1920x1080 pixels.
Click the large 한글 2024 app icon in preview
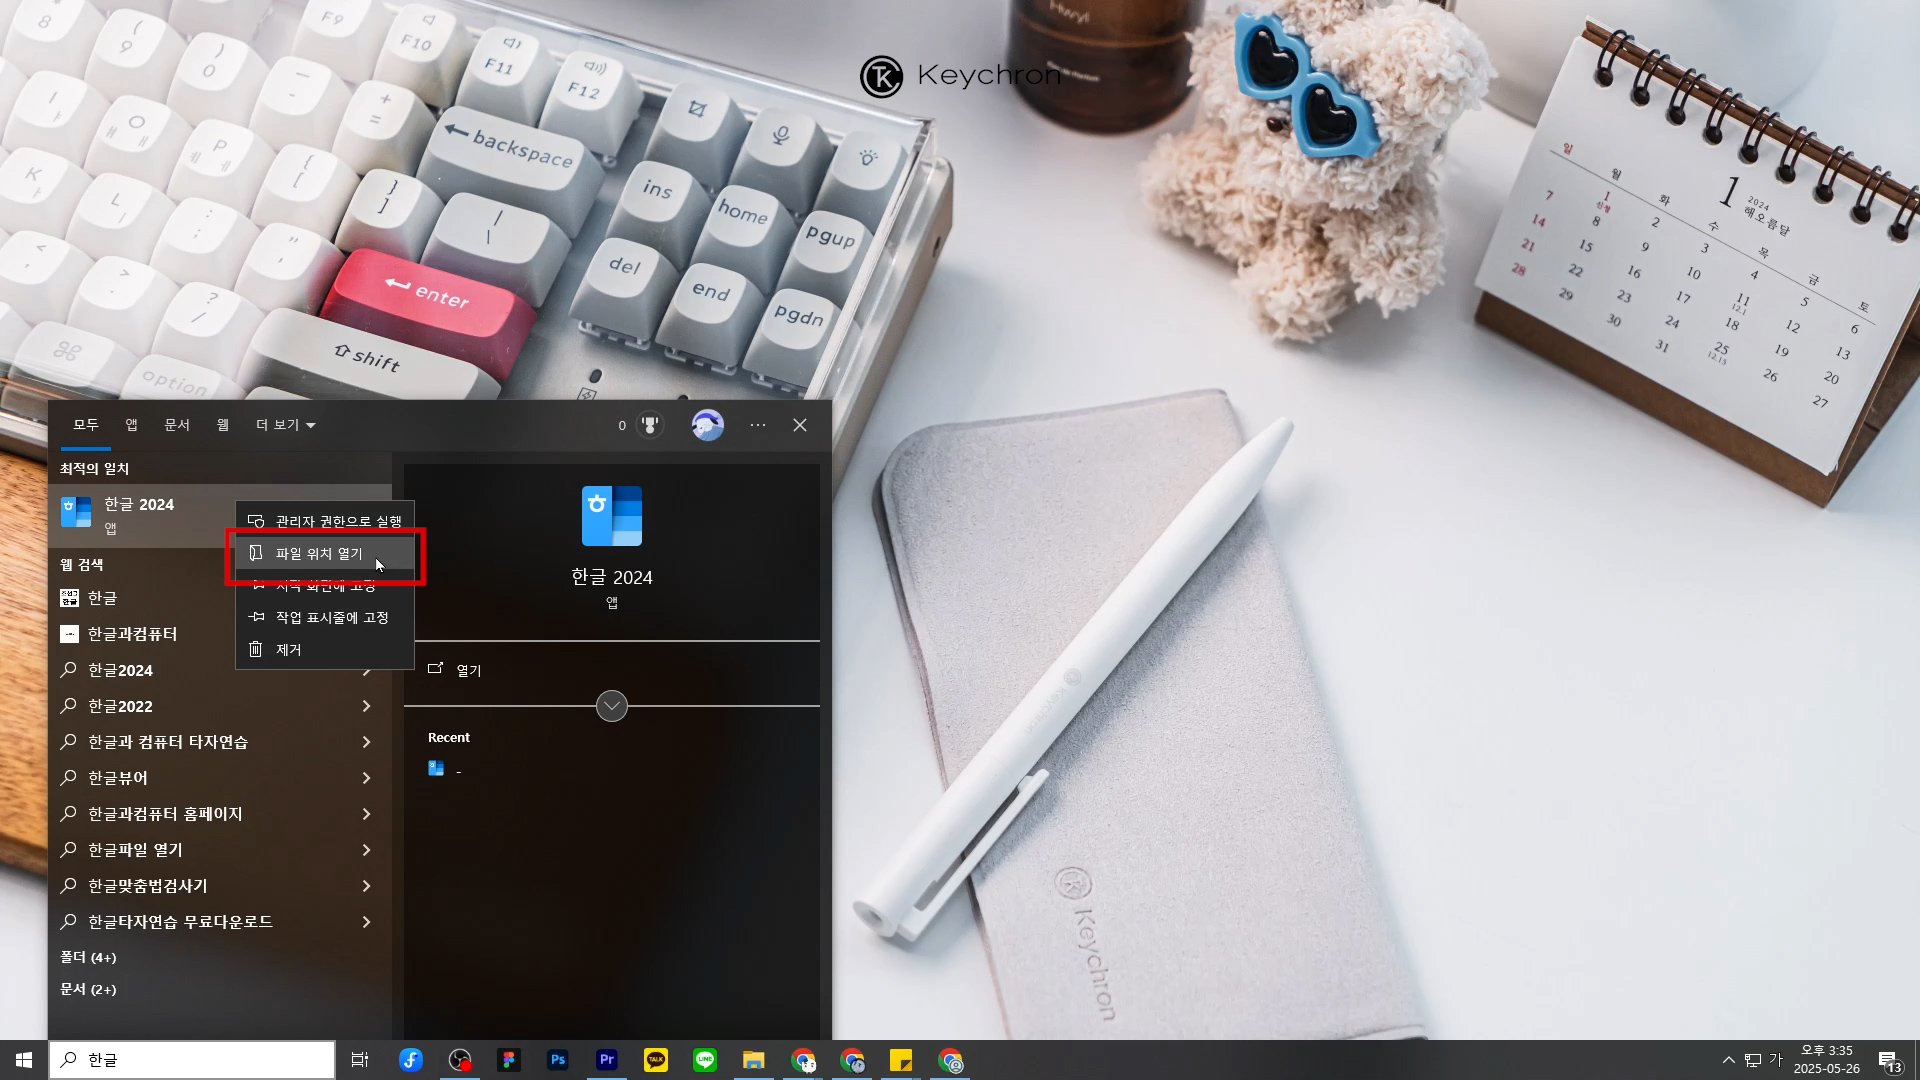pyautogui.click(x=612, y=516)
